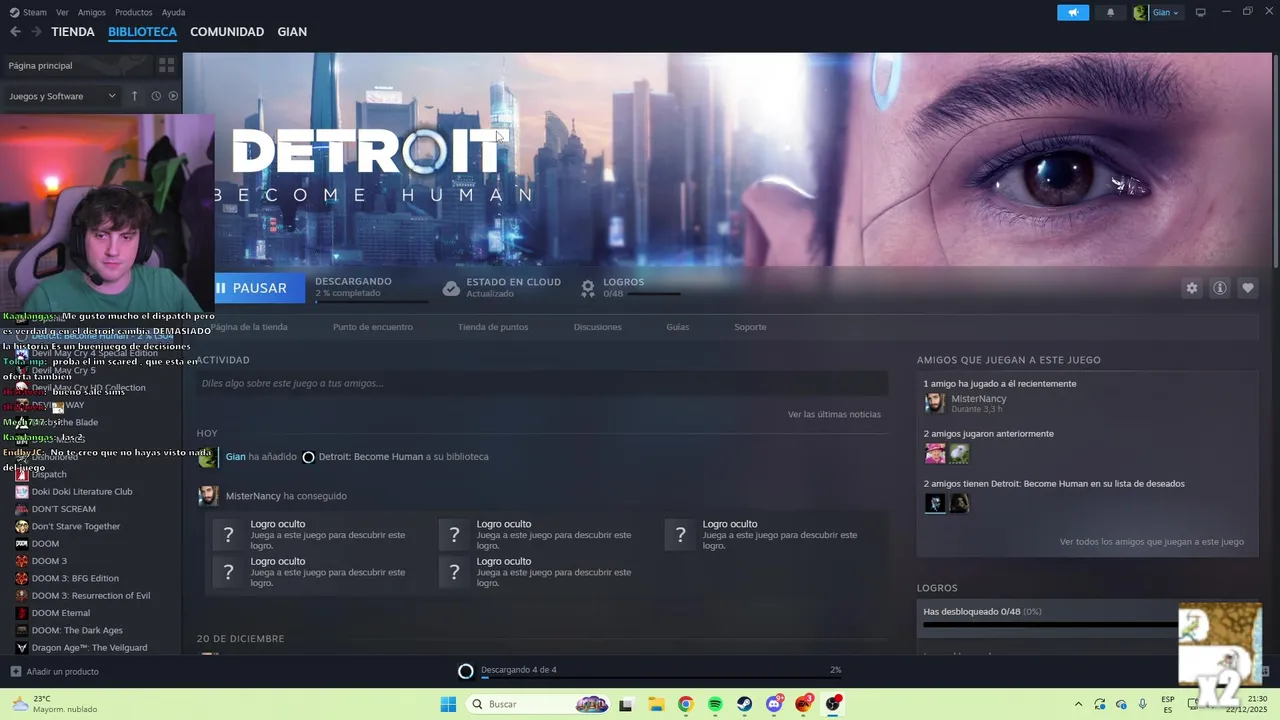The image size is (1280, 720).
Task: Click the sort-direction up arrow icon
Action: tap(135, 96)
